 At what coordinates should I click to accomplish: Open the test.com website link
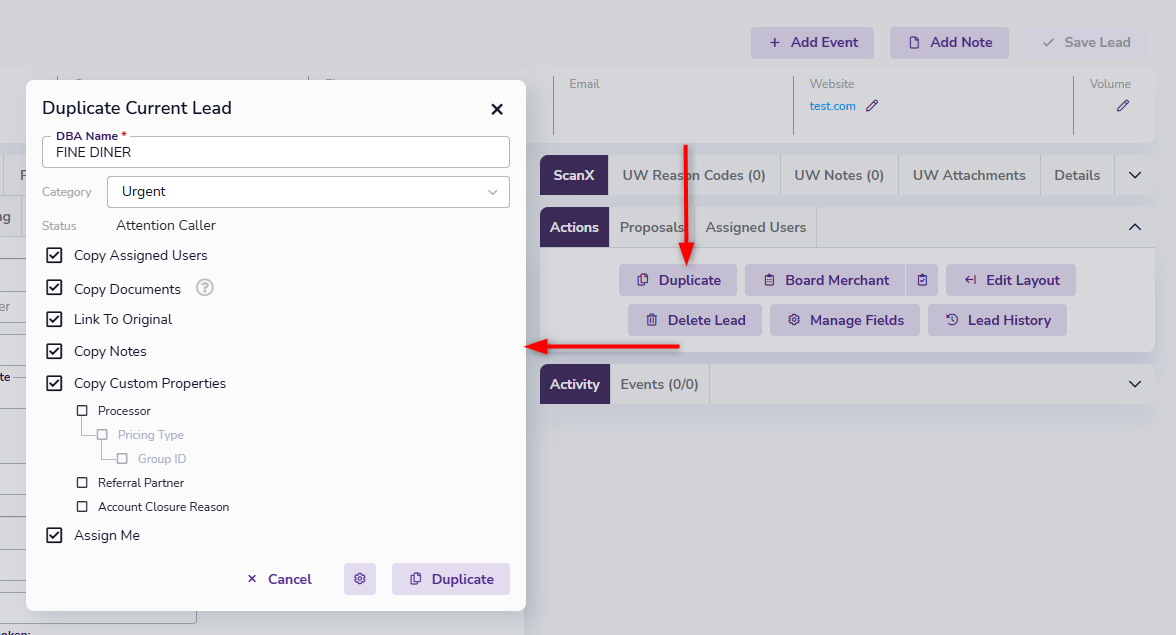(x=832, y=106)
